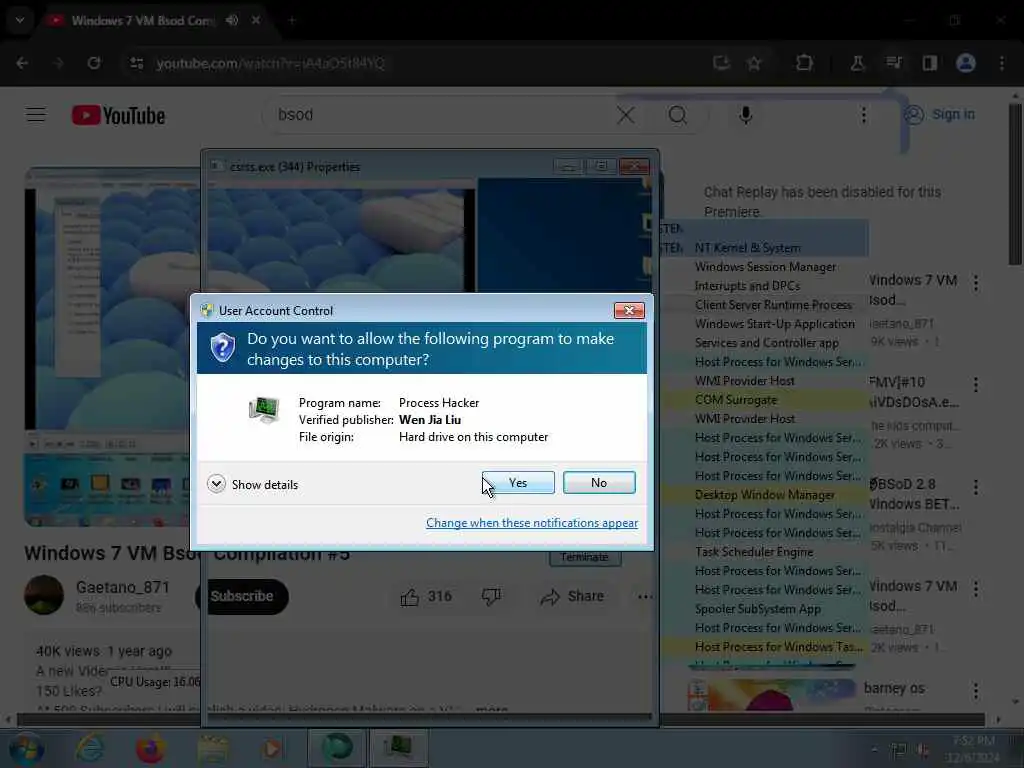The image size is (1024, 768).
Task: Open the tab search dropdown arrow
Action: pos(20,20)
